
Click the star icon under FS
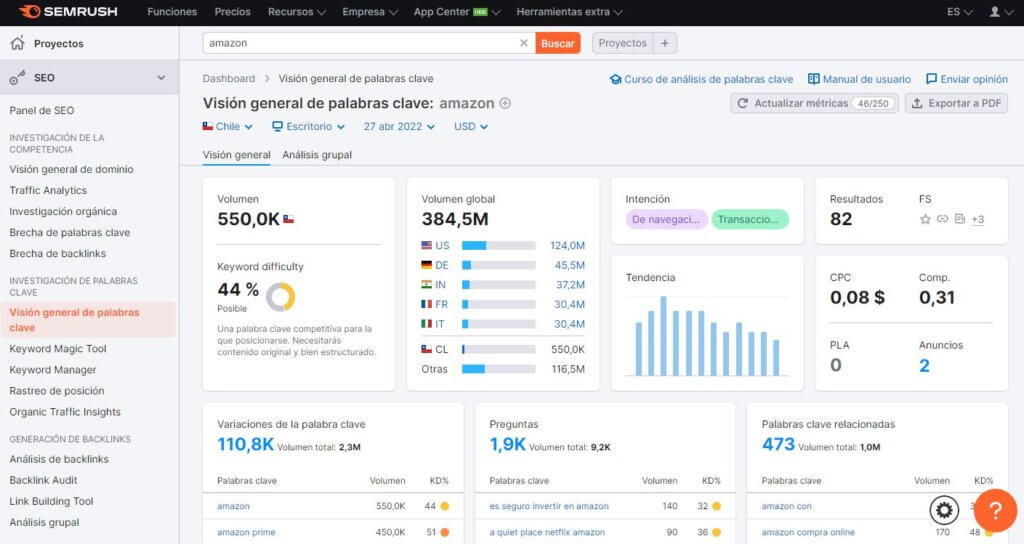click(925, 219)
